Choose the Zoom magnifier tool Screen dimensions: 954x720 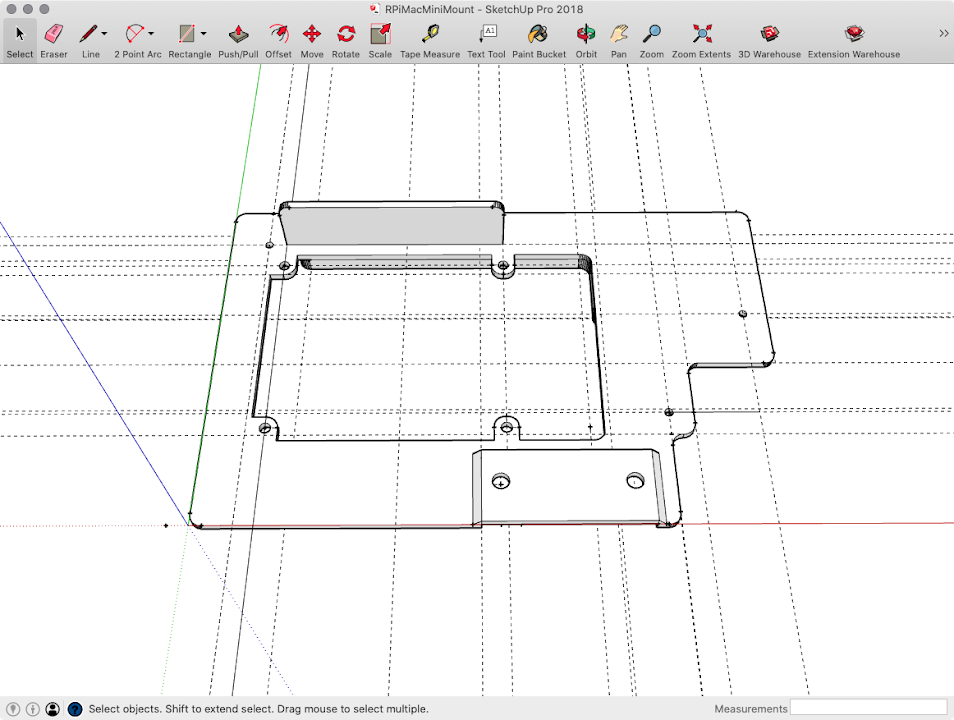coord(652,40)
